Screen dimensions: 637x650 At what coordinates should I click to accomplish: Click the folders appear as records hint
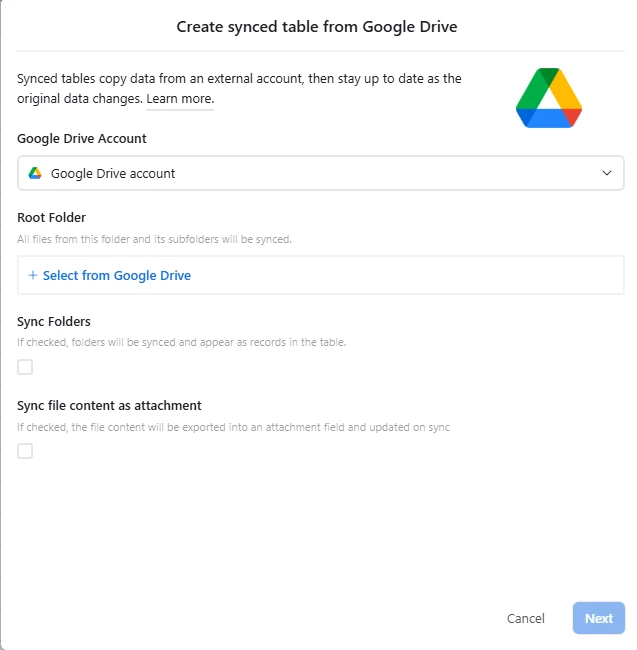pos(182,342)
